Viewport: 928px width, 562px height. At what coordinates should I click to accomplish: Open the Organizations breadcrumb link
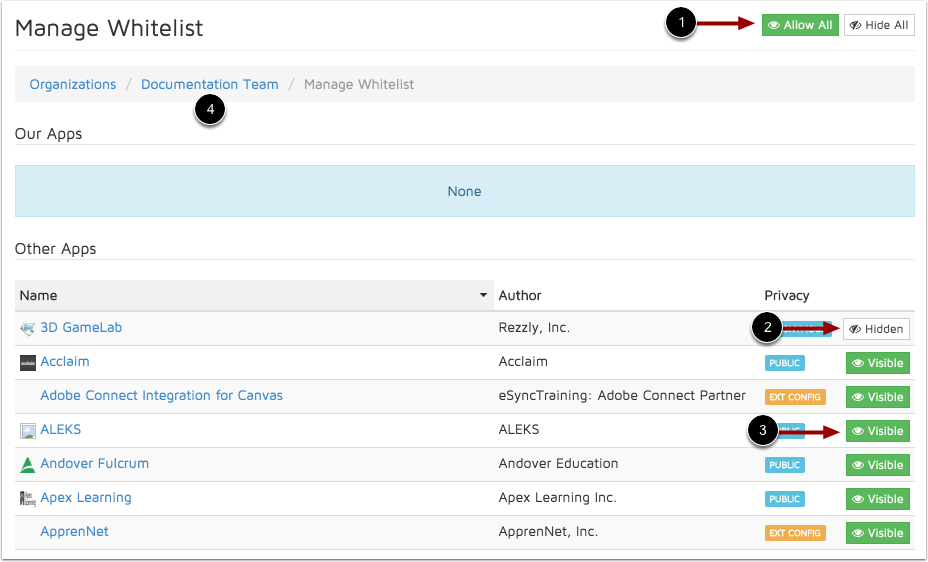[73, 84]
